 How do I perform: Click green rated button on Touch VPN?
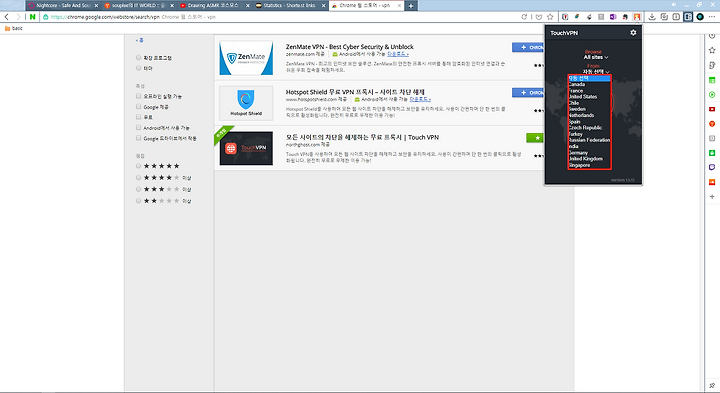click(x=535, y=138)
